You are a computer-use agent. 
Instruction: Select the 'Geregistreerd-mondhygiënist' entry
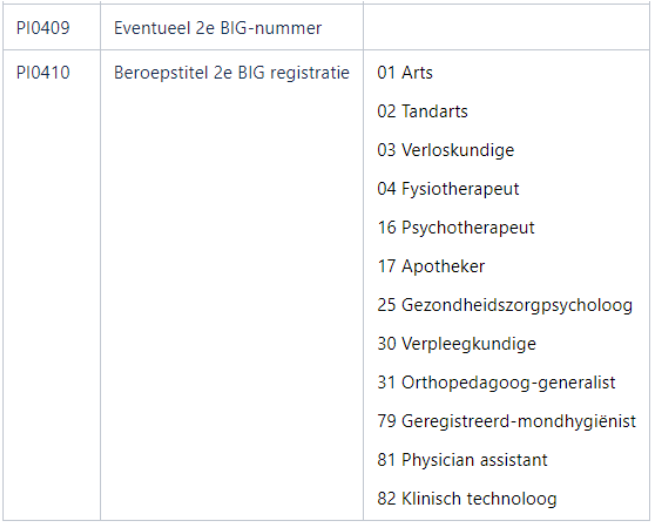(519, 422)
